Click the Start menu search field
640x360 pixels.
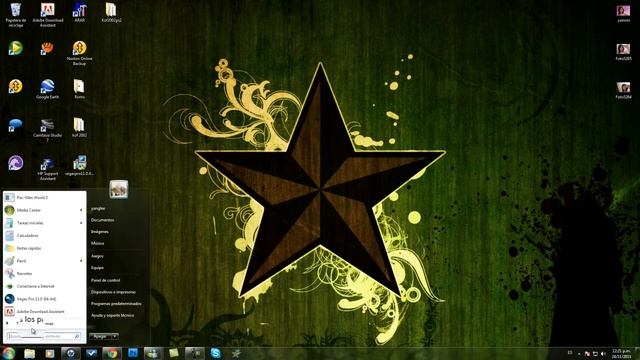pos(43,336)
